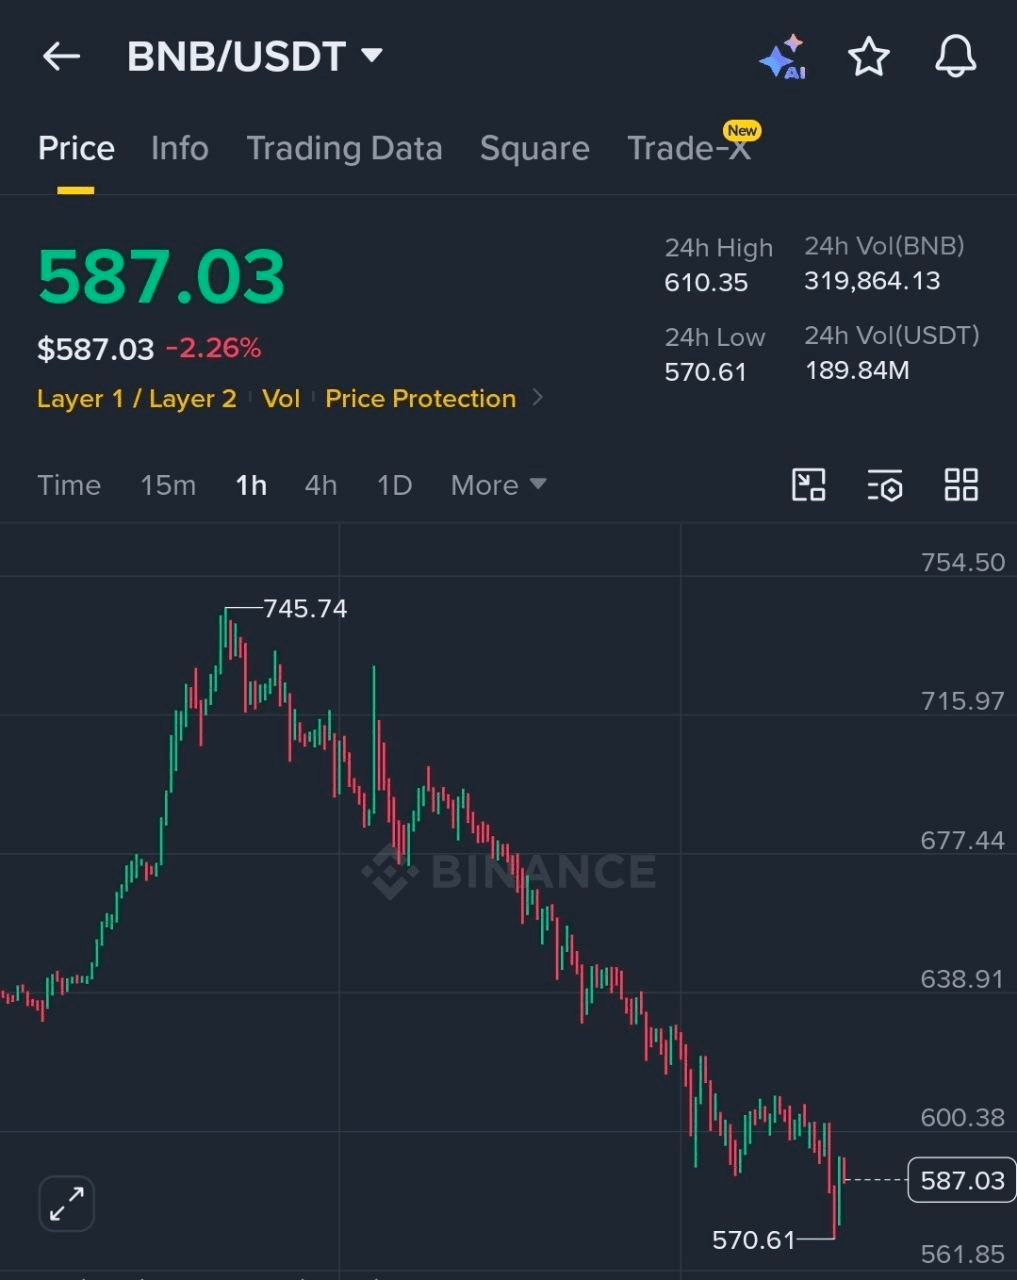
Task: Open the Layer 1 / Layer 2 tag
Action: 137,398
